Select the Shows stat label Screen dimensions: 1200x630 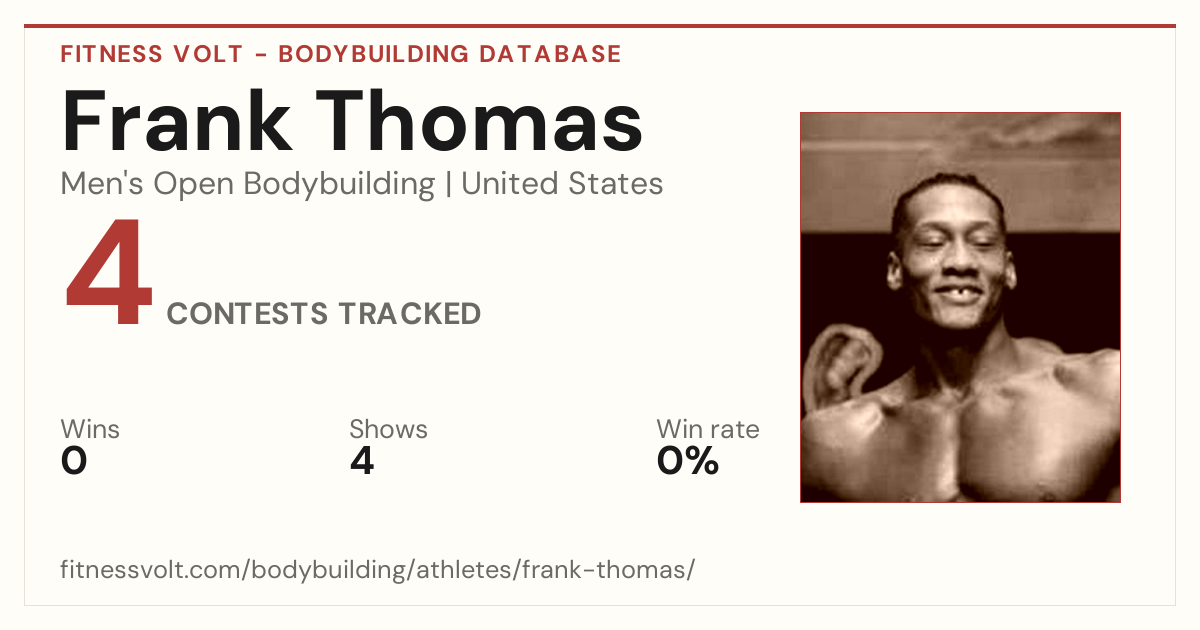coord(388,429)
